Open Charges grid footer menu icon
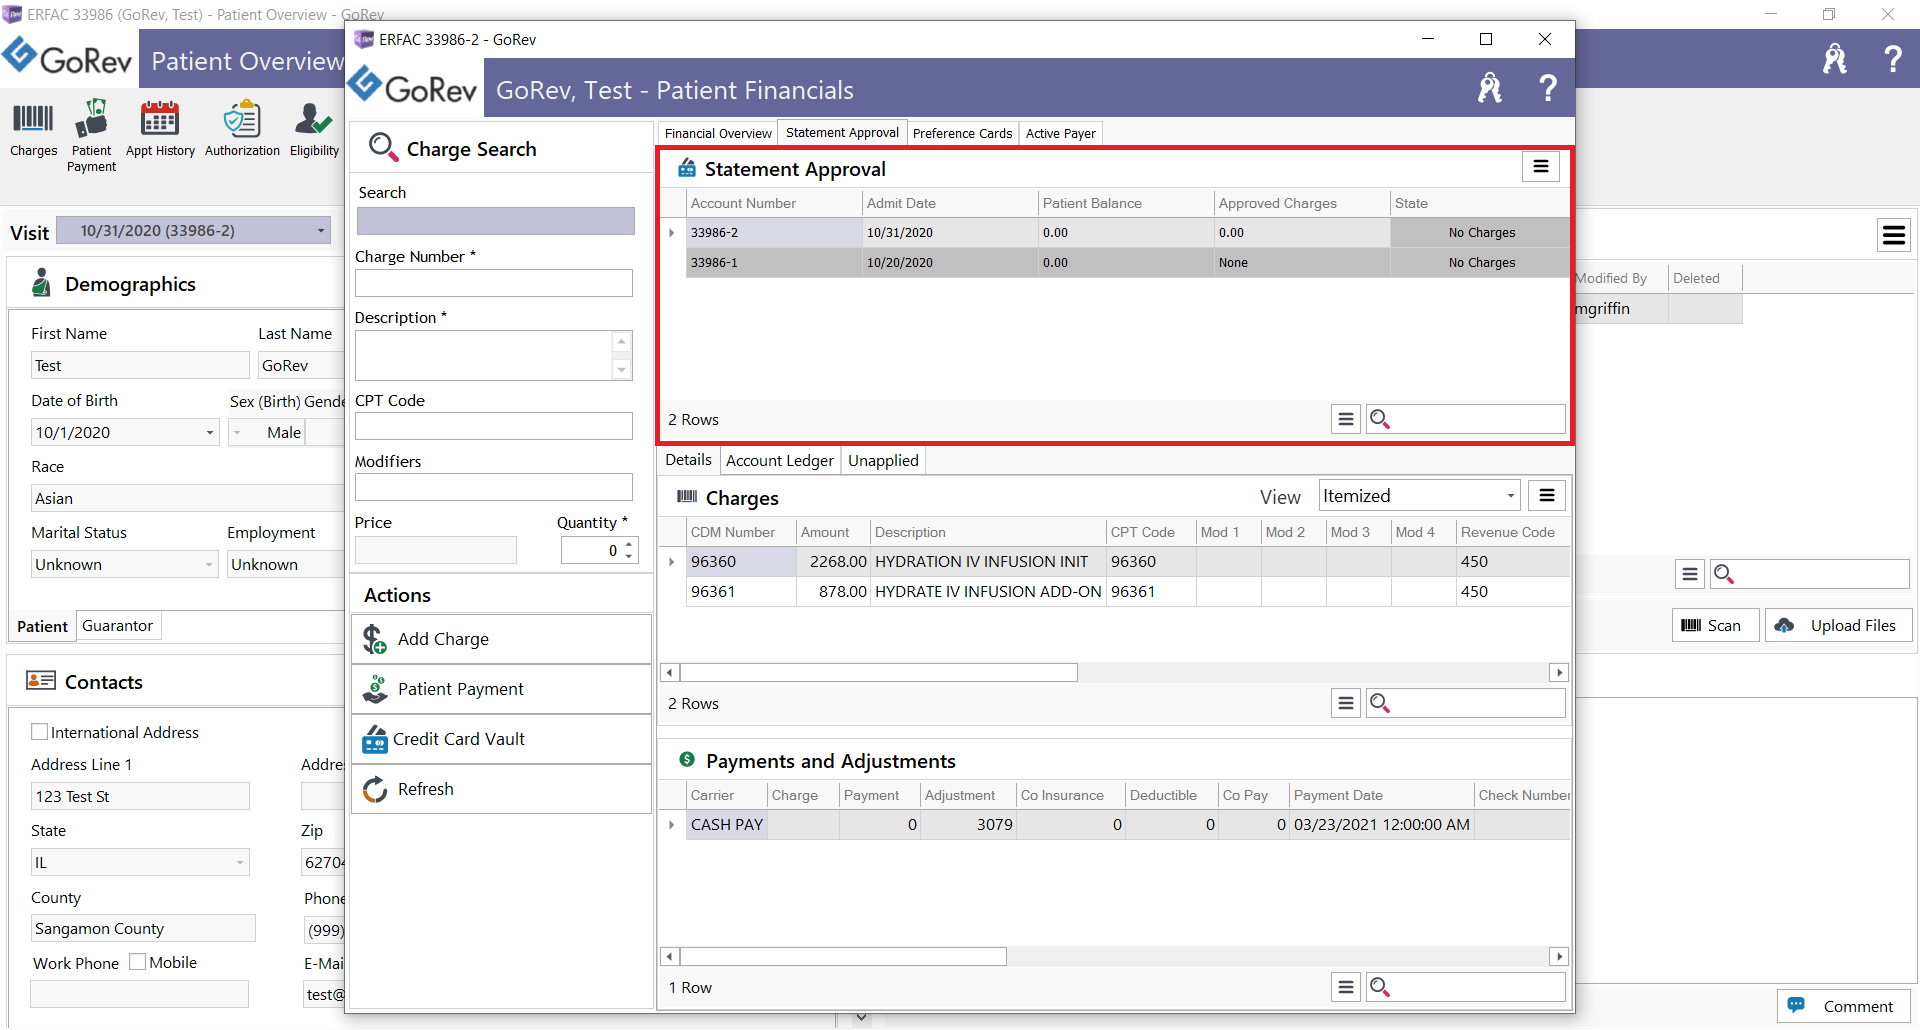 coord(1346,703)
